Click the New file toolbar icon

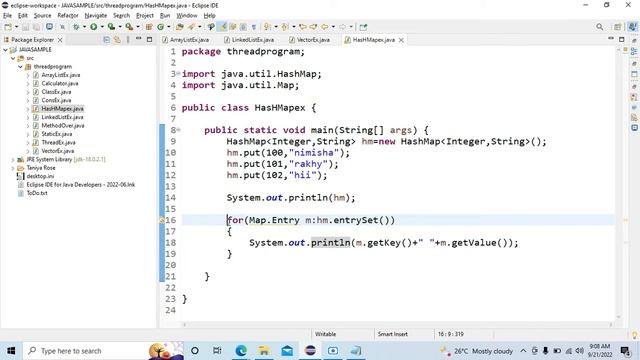coord(8,27)
